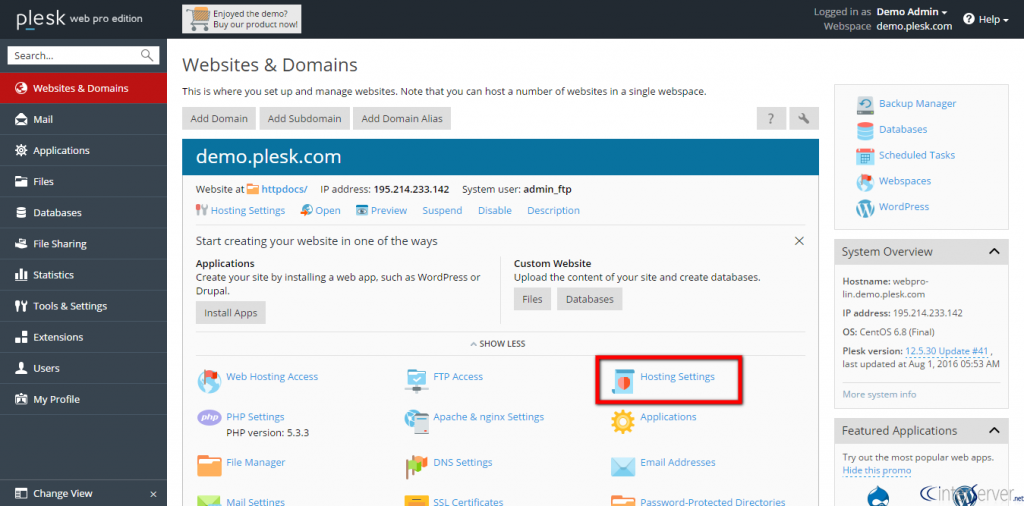Open the Help dropdown menu
This screenshot has width=1024, height=506.
(x=986, y=19)
